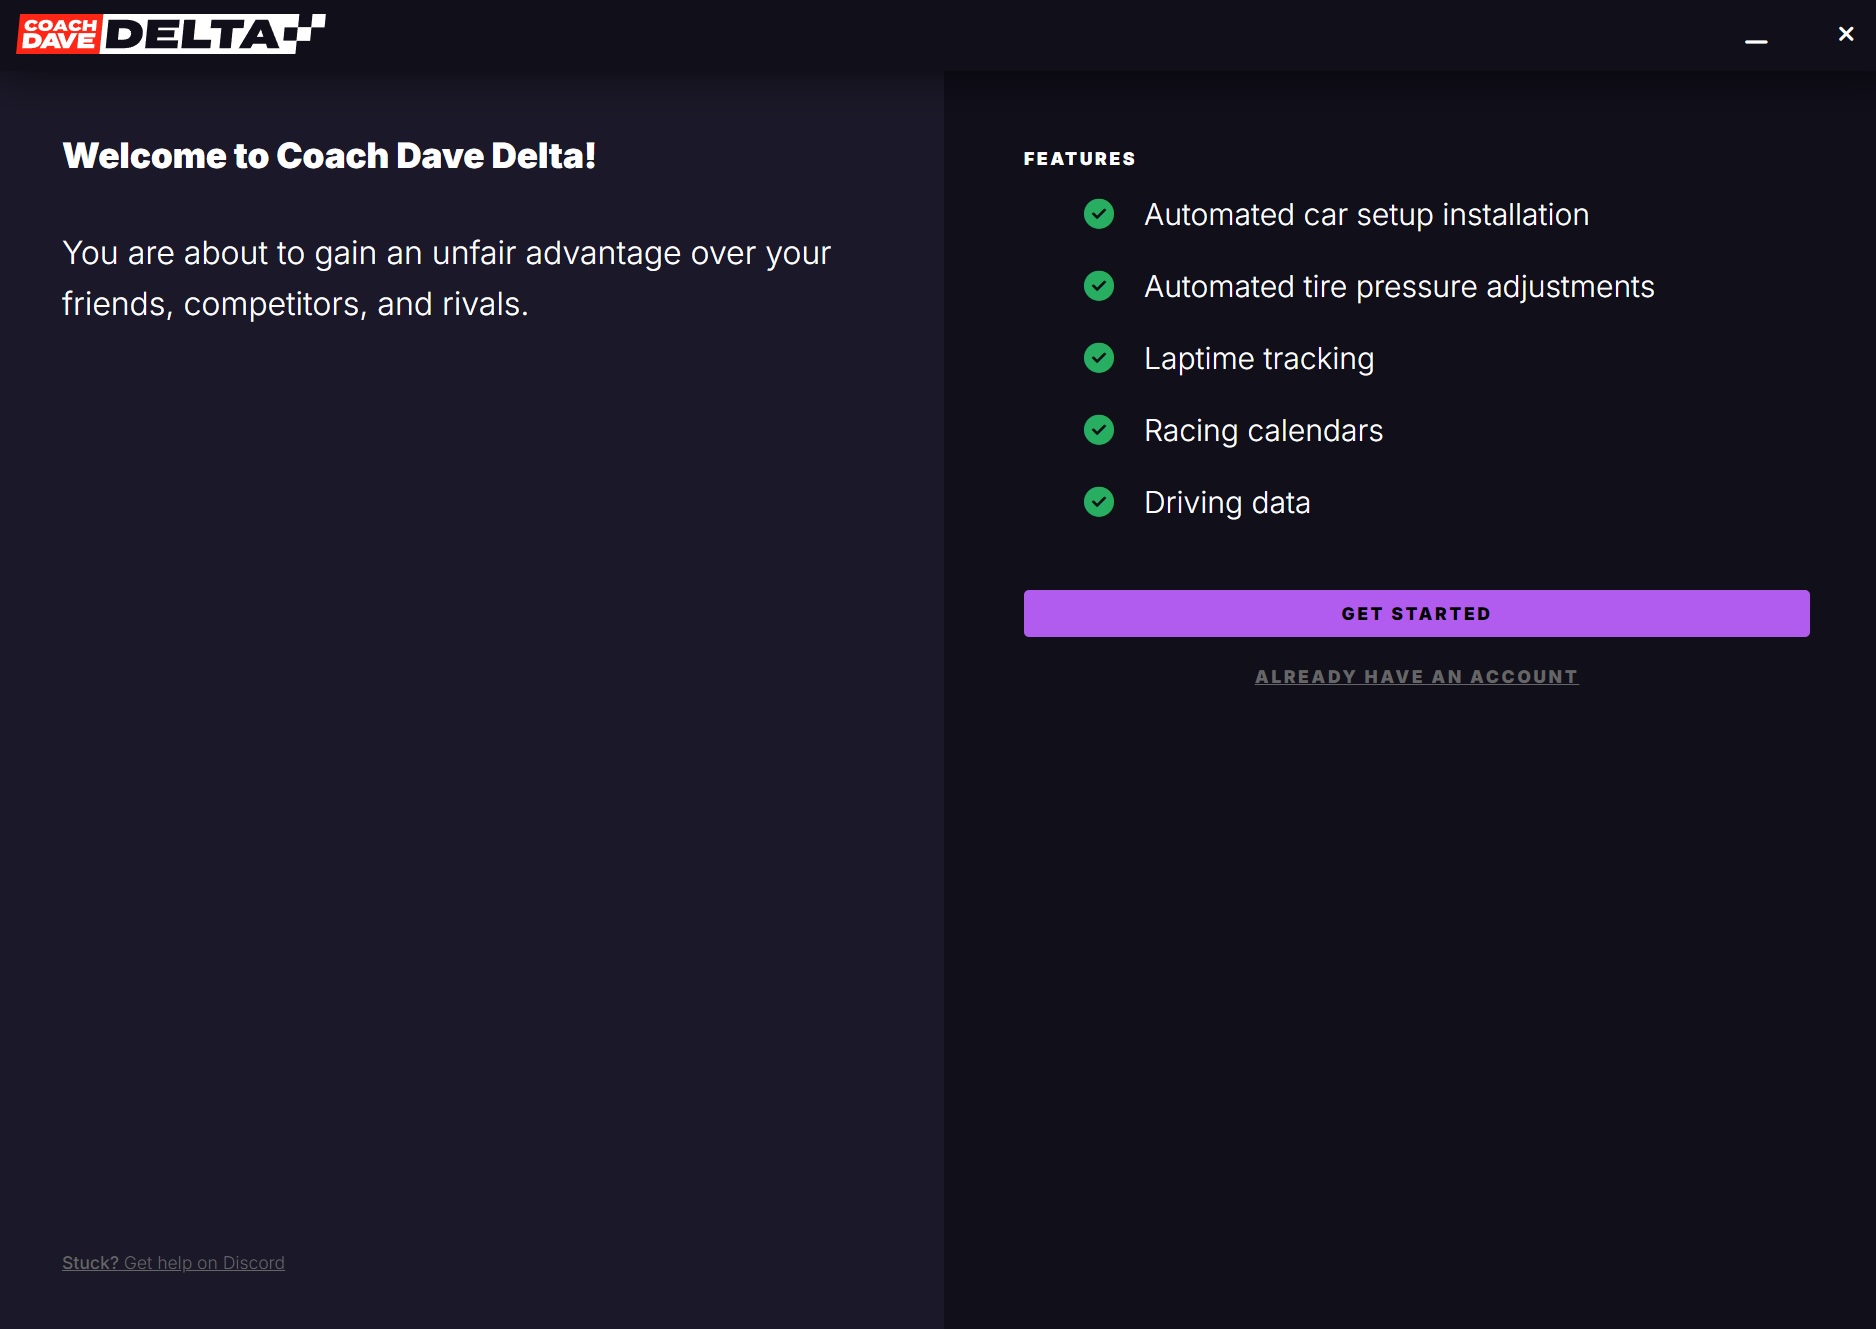
Task: Open the ALREADY HAVE AN ACCOUNT link
Action: 1416,676
